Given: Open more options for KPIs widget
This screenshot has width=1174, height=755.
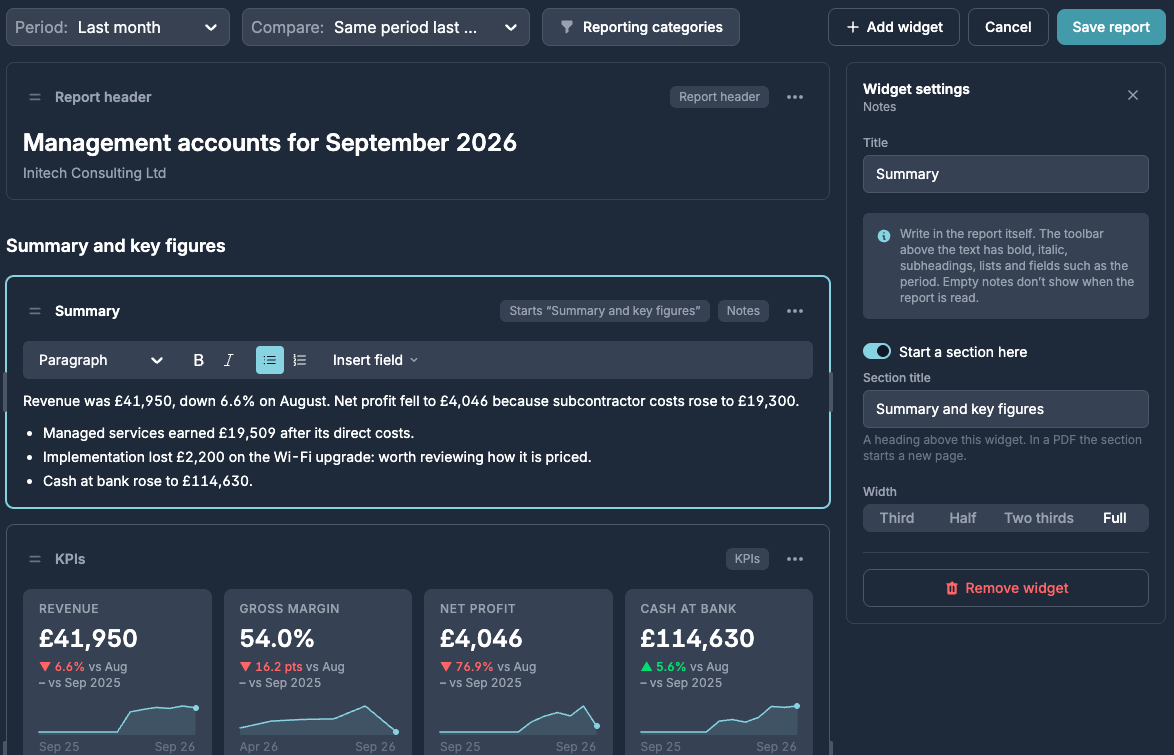Looking at the screenshot, I should click(x=795, y=559).
